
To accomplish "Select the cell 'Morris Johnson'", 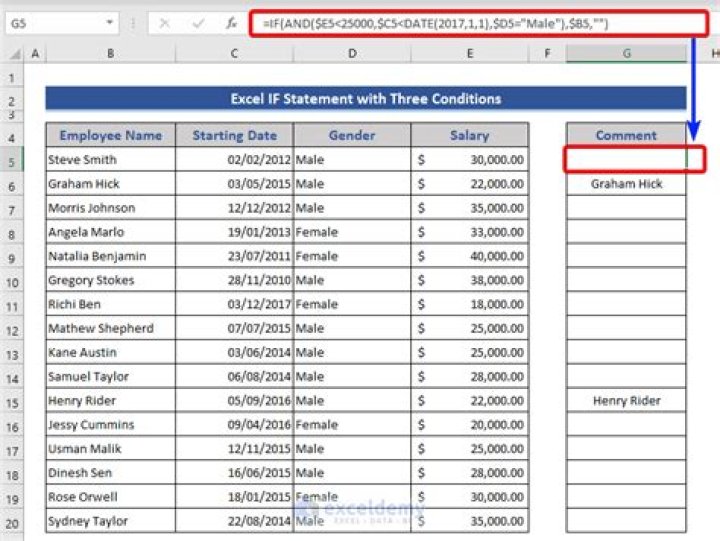I will (x=111, y=208).
